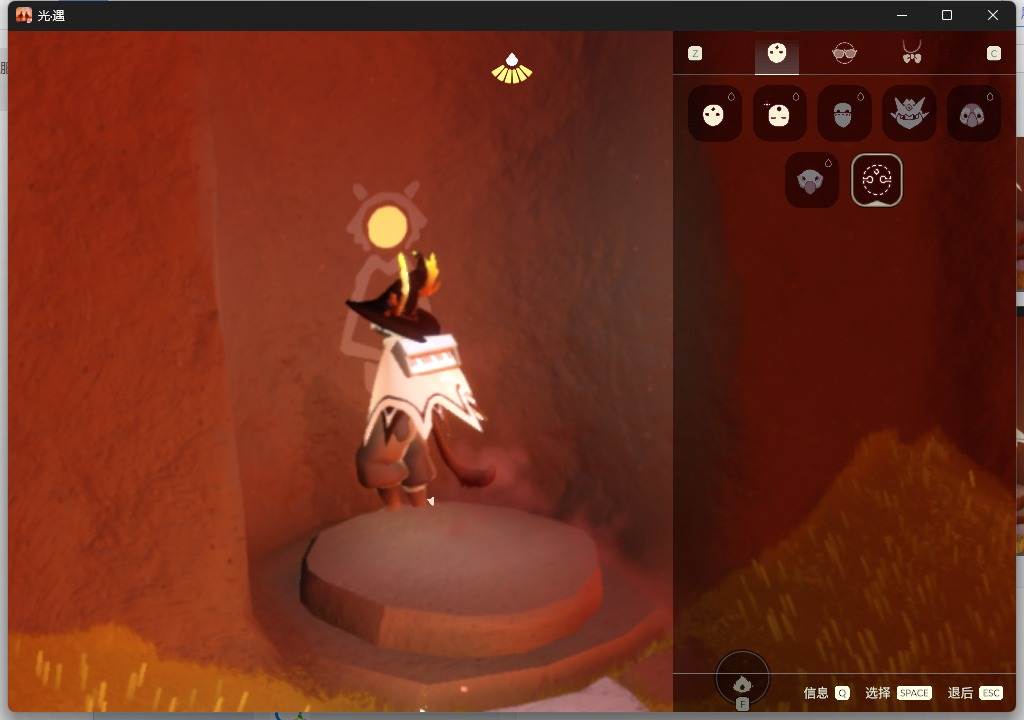Viewport: 1024px width, 720px height.
Task: Maximize the 光遇 game window
Action: [x=947, y=15]
